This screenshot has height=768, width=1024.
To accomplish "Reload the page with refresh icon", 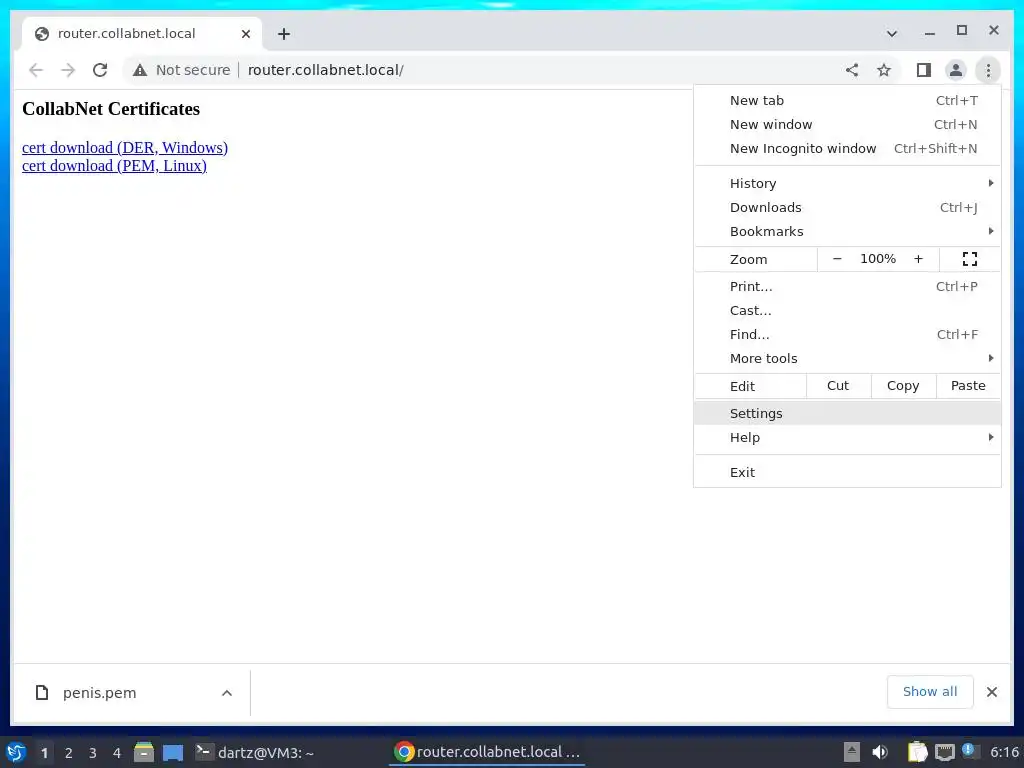I will click(x=100, y=70).
